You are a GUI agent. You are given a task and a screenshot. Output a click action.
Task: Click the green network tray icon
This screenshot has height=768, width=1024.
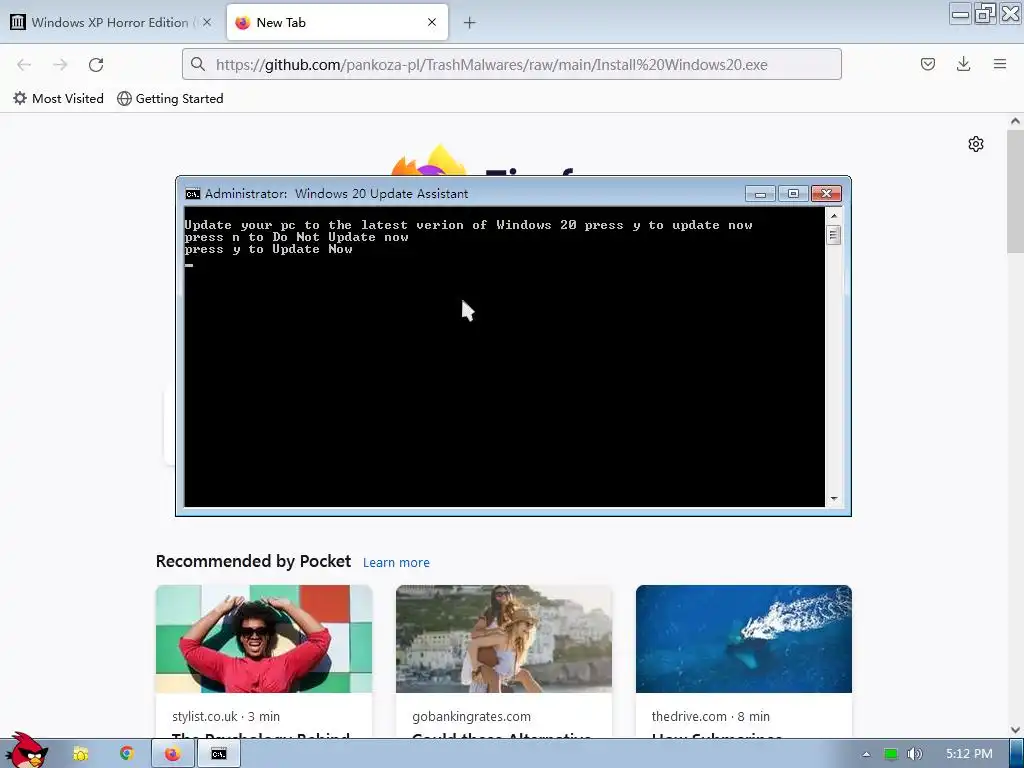(x=890, y=754)
